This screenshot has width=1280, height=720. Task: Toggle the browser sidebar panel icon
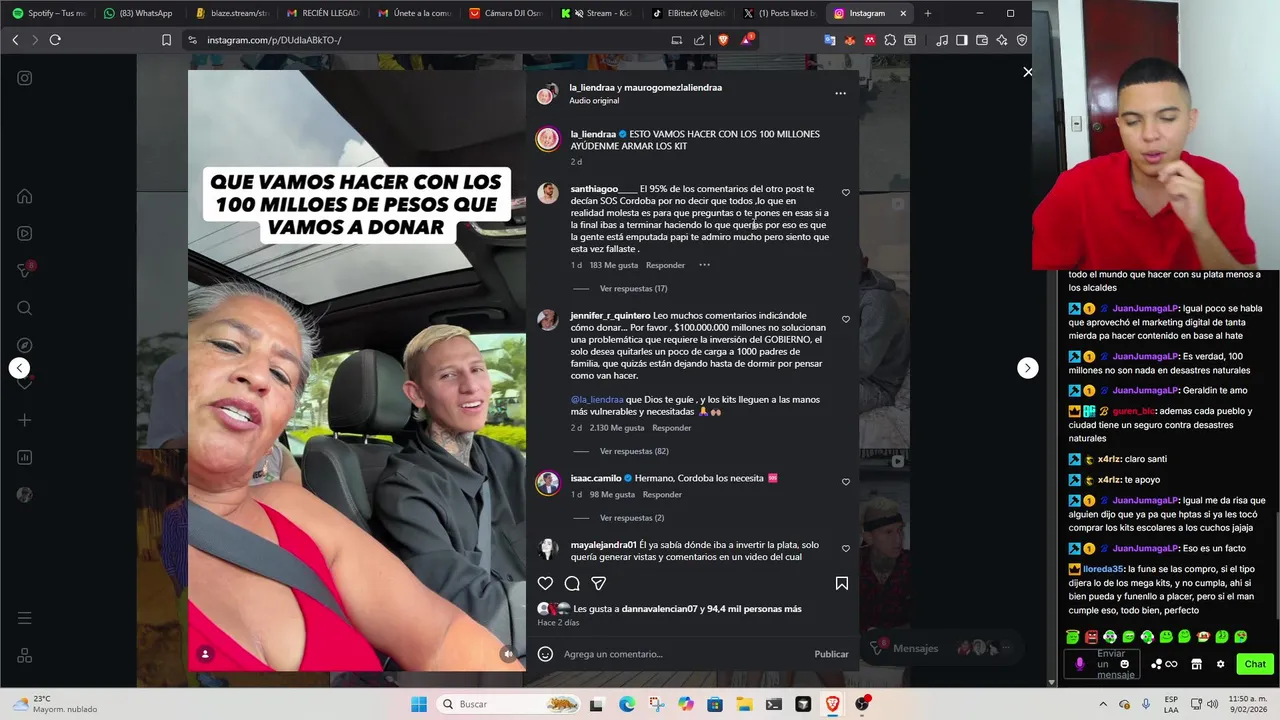961,40
